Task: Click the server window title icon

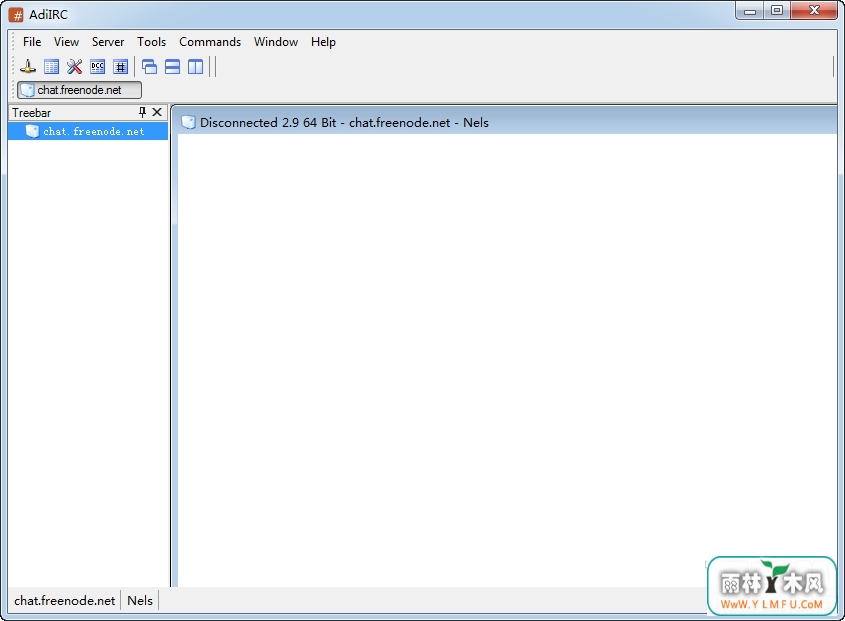Action: tap(188, 122)
